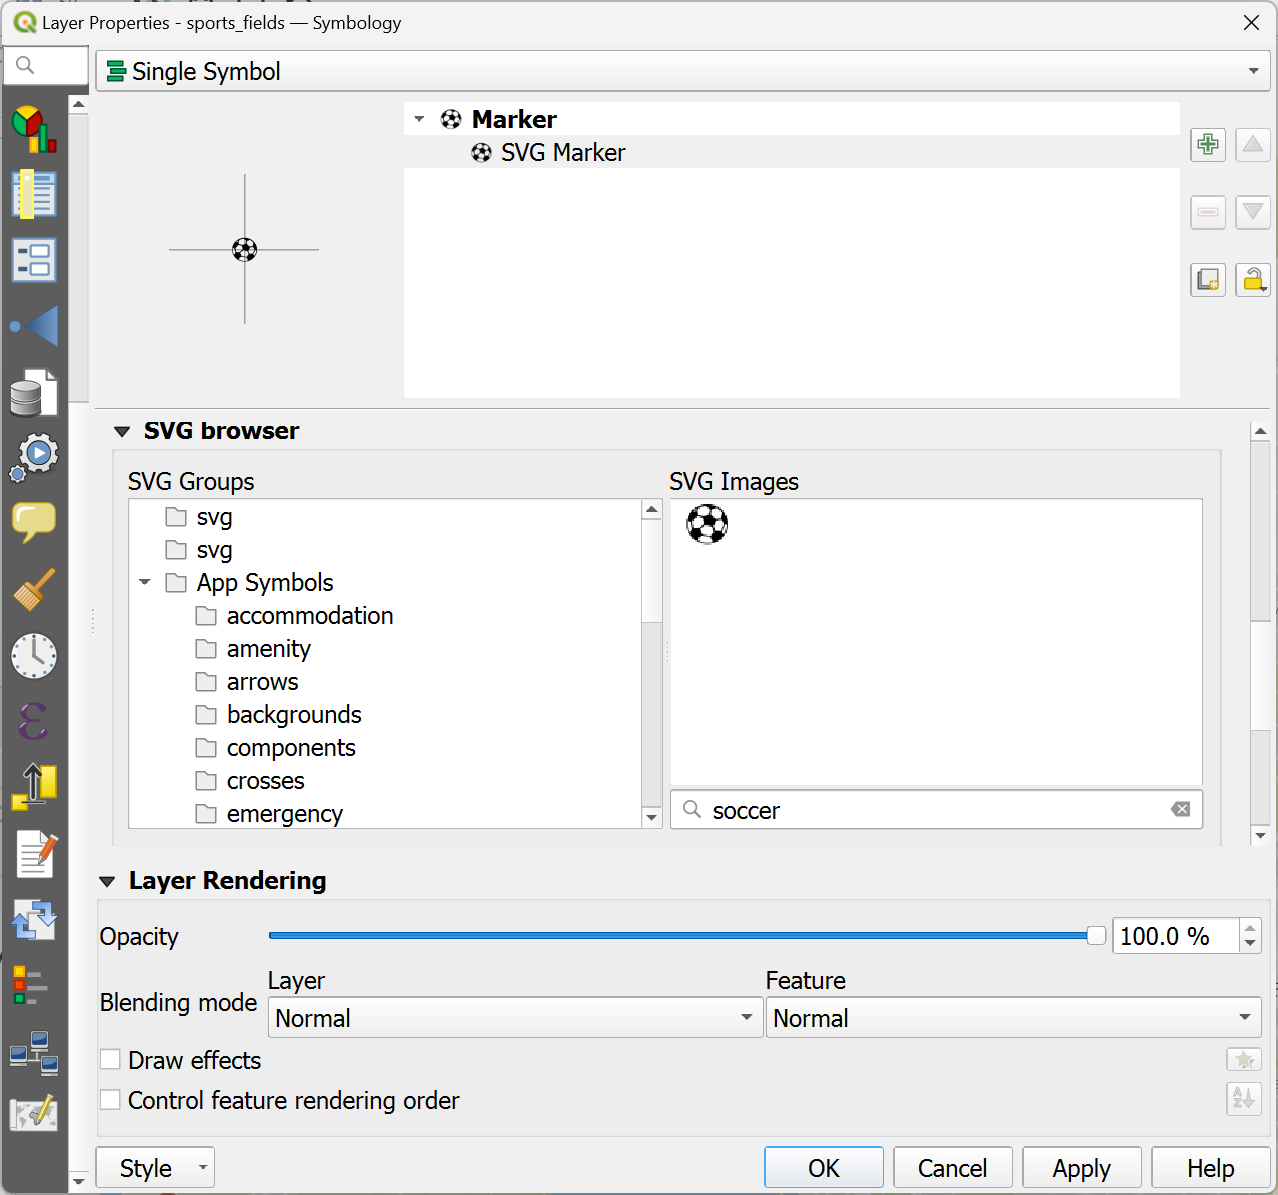This screenshot has width=1278, height=1195.
Task: Open the Attributes Form tab
Action: [34, 260]
